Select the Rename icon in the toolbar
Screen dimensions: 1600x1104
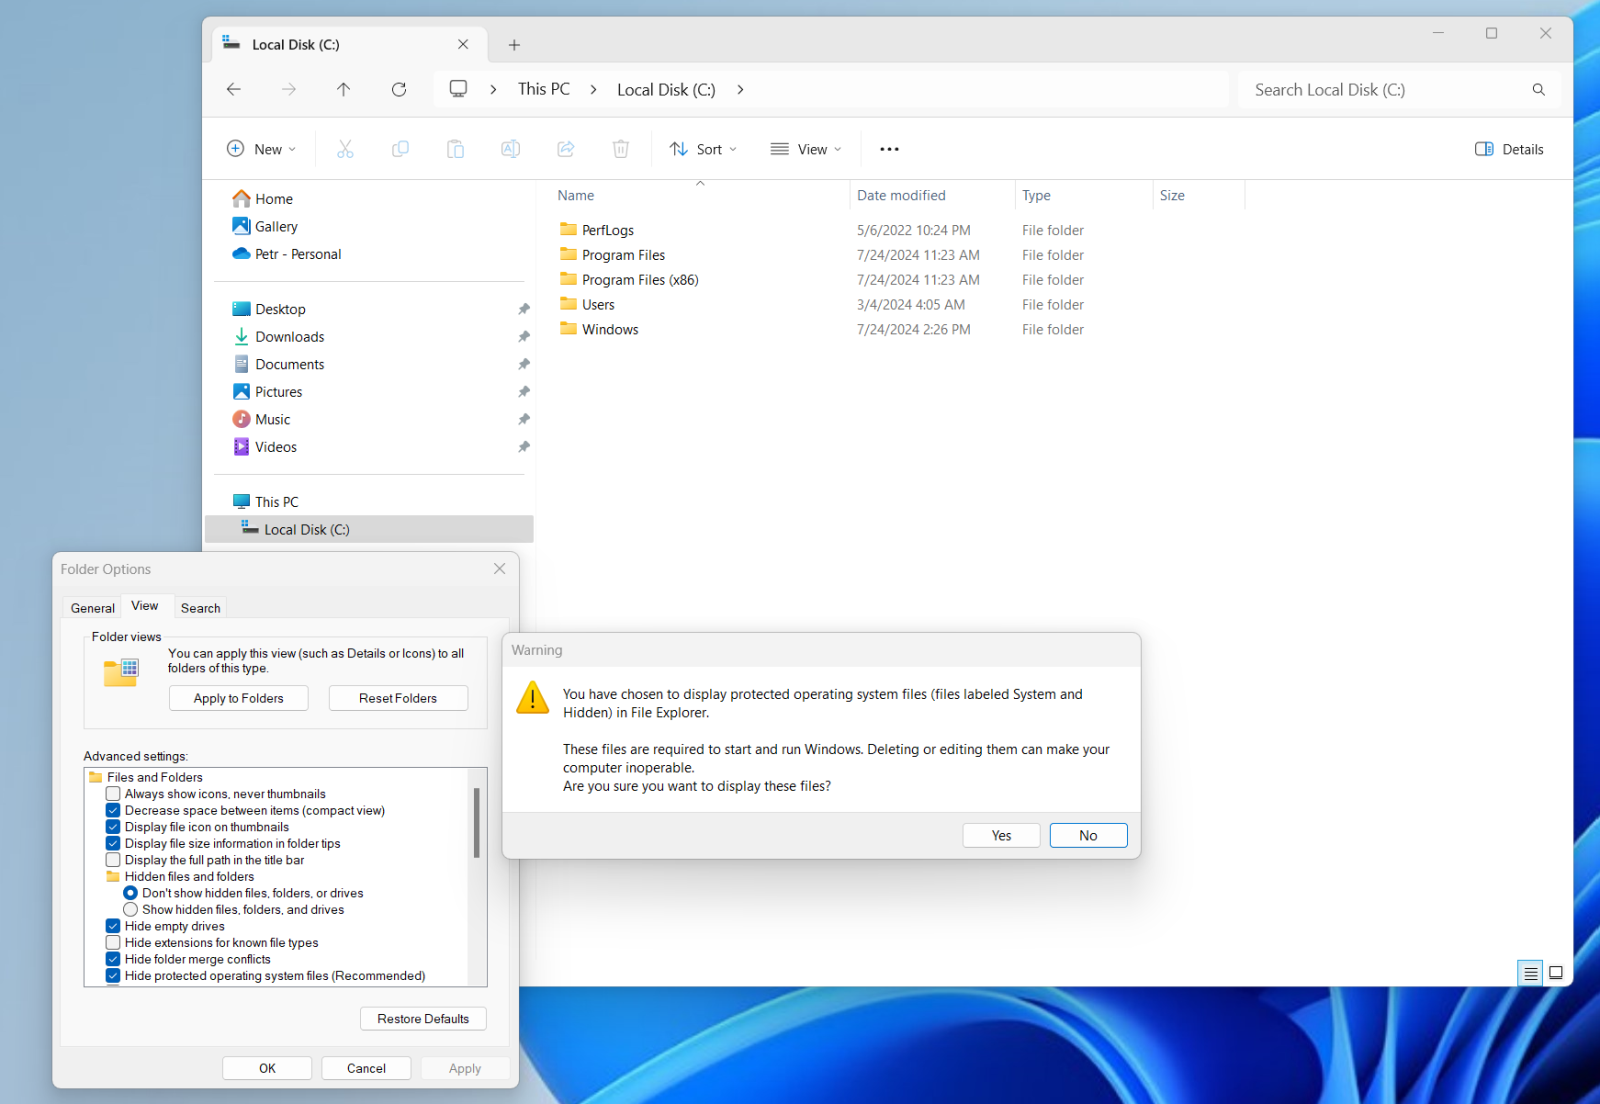(510, 148)
